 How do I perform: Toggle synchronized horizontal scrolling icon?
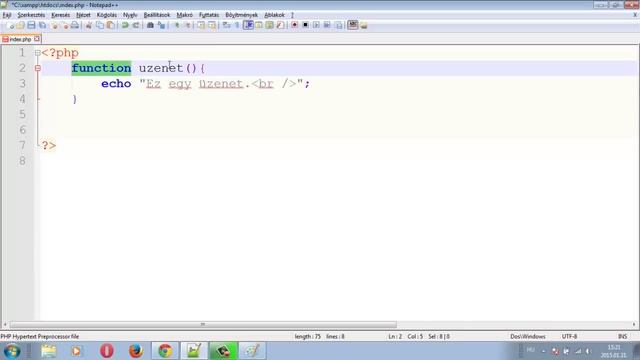click(x=212, y=25)
